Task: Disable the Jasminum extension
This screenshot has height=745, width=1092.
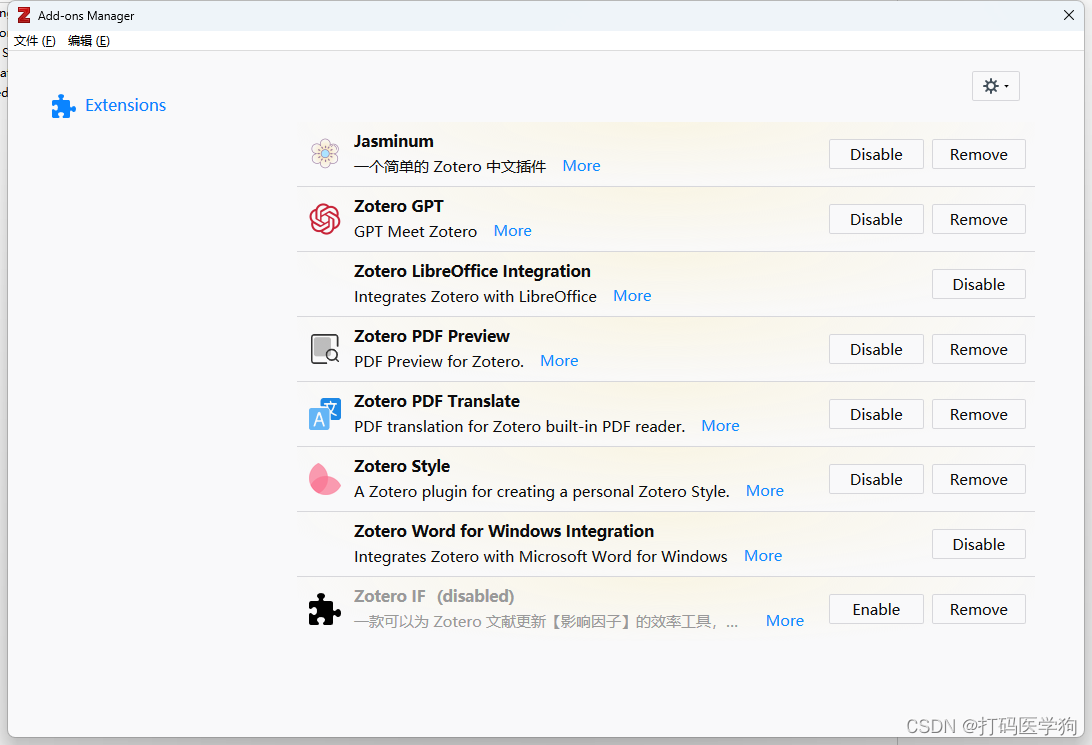Action: pos(876,154)
